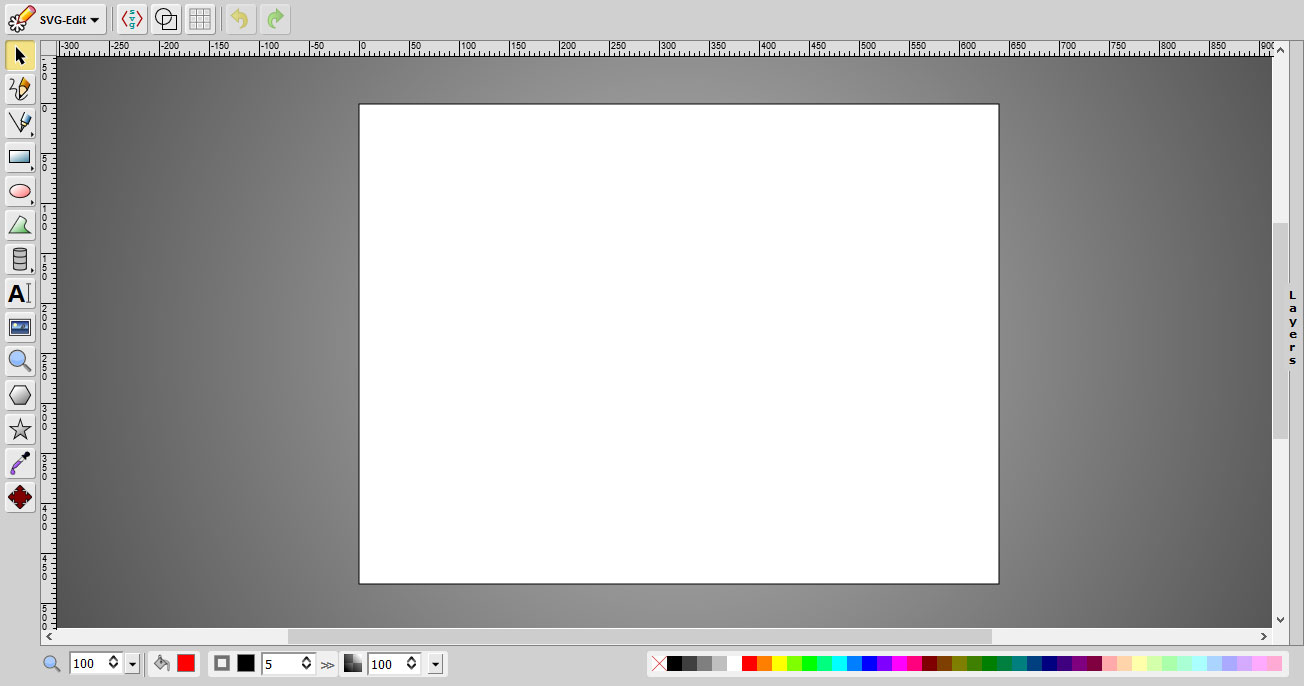Select the Eyedropper tool
The width and height of the screenshot is (1304, 686).
click(x=20, y=463)
